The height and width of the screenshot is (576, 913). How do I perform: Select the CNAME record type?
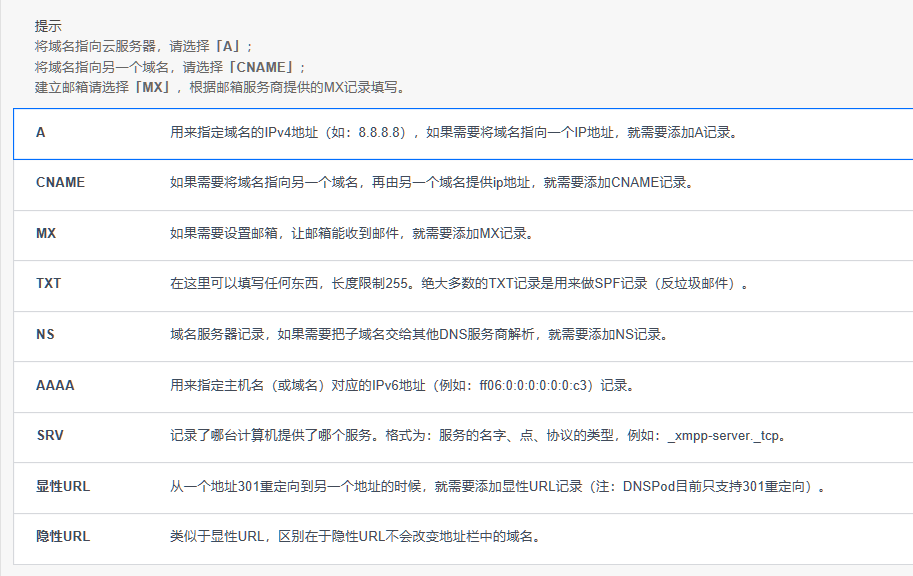[x=463, y=185]
